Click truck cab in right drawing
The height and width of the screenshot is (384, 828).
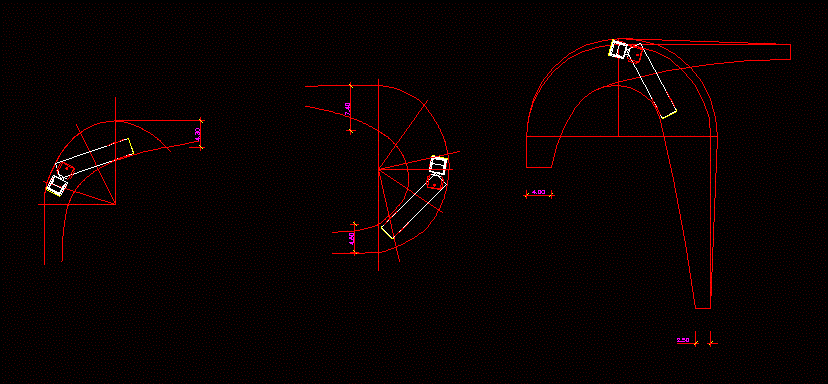click(618, 49)
